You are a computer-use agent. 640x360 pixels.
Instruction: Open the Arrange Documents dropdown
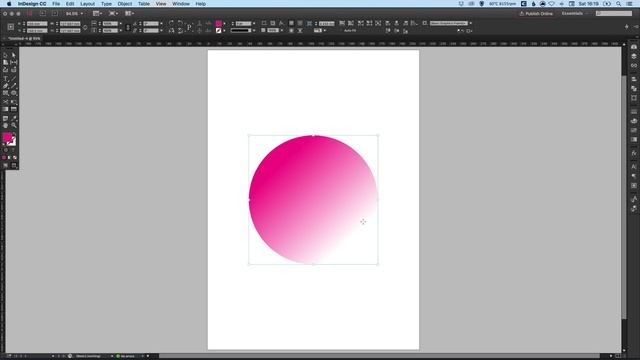129,13
